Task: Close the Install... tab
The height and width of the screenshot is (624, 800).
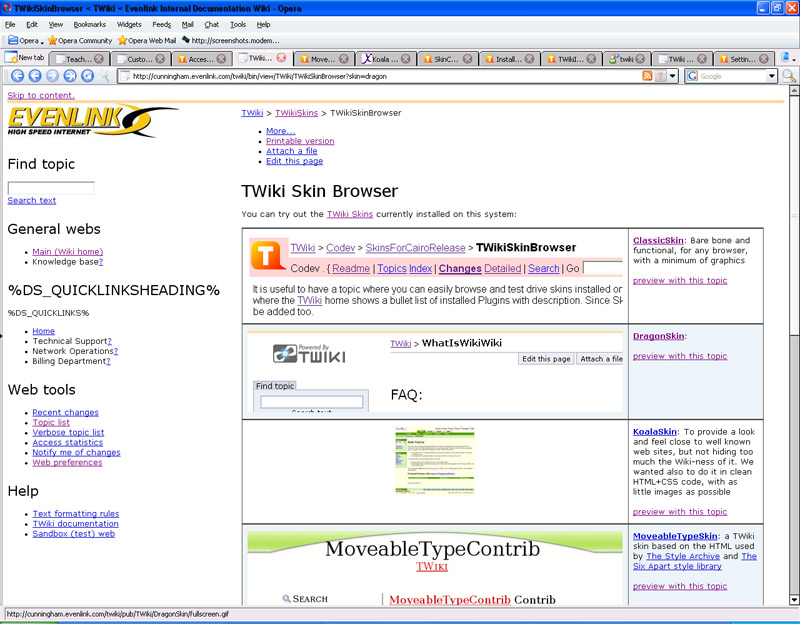Action: click(529, 59)
